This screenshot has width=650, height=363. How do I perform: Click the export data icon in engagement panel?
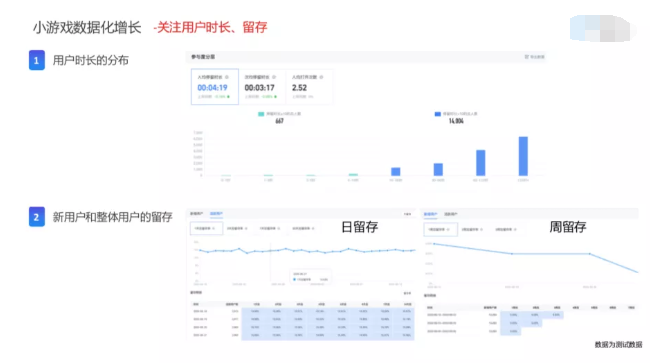[x=527, y=57]
